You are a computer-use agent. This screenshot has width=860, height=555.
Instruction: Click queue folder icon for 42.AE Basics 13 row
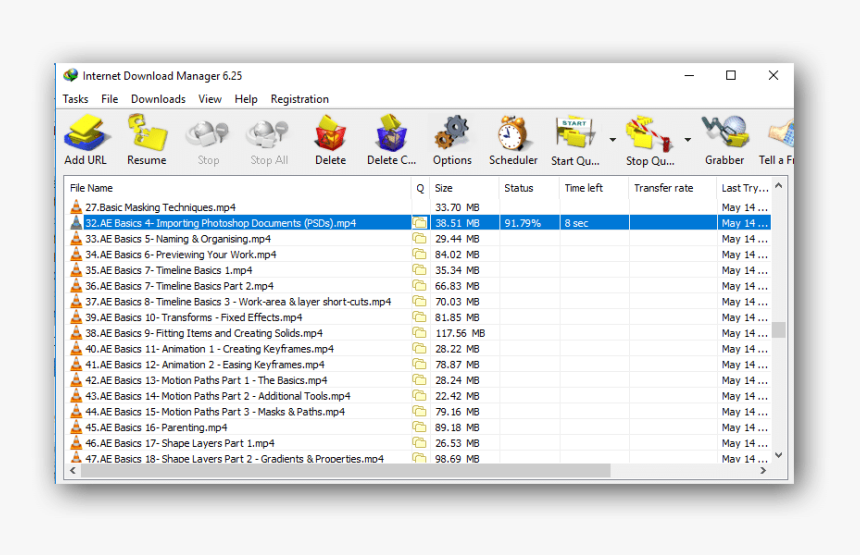[x=420, y=380]
